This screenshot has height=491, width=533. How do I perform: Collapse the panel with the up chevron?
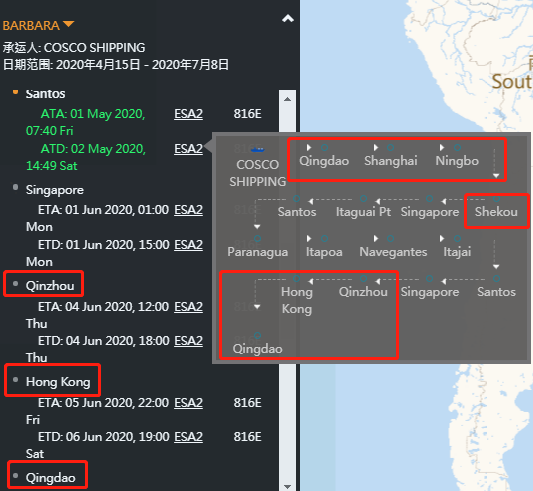point(288,18)
